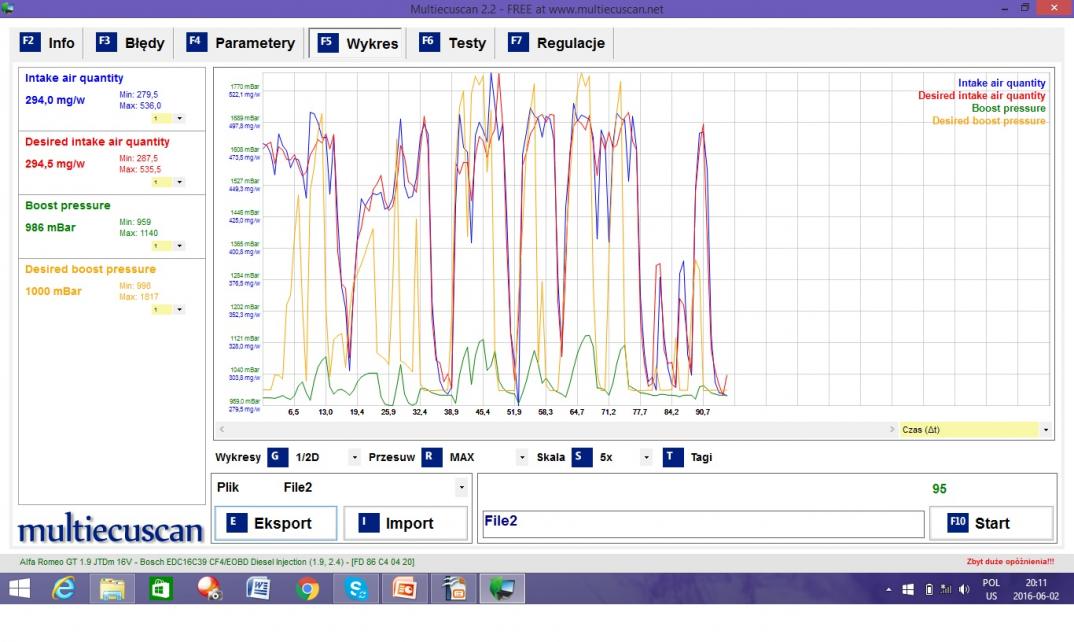Open File Explorer from the taskbar

pos(112,590)
